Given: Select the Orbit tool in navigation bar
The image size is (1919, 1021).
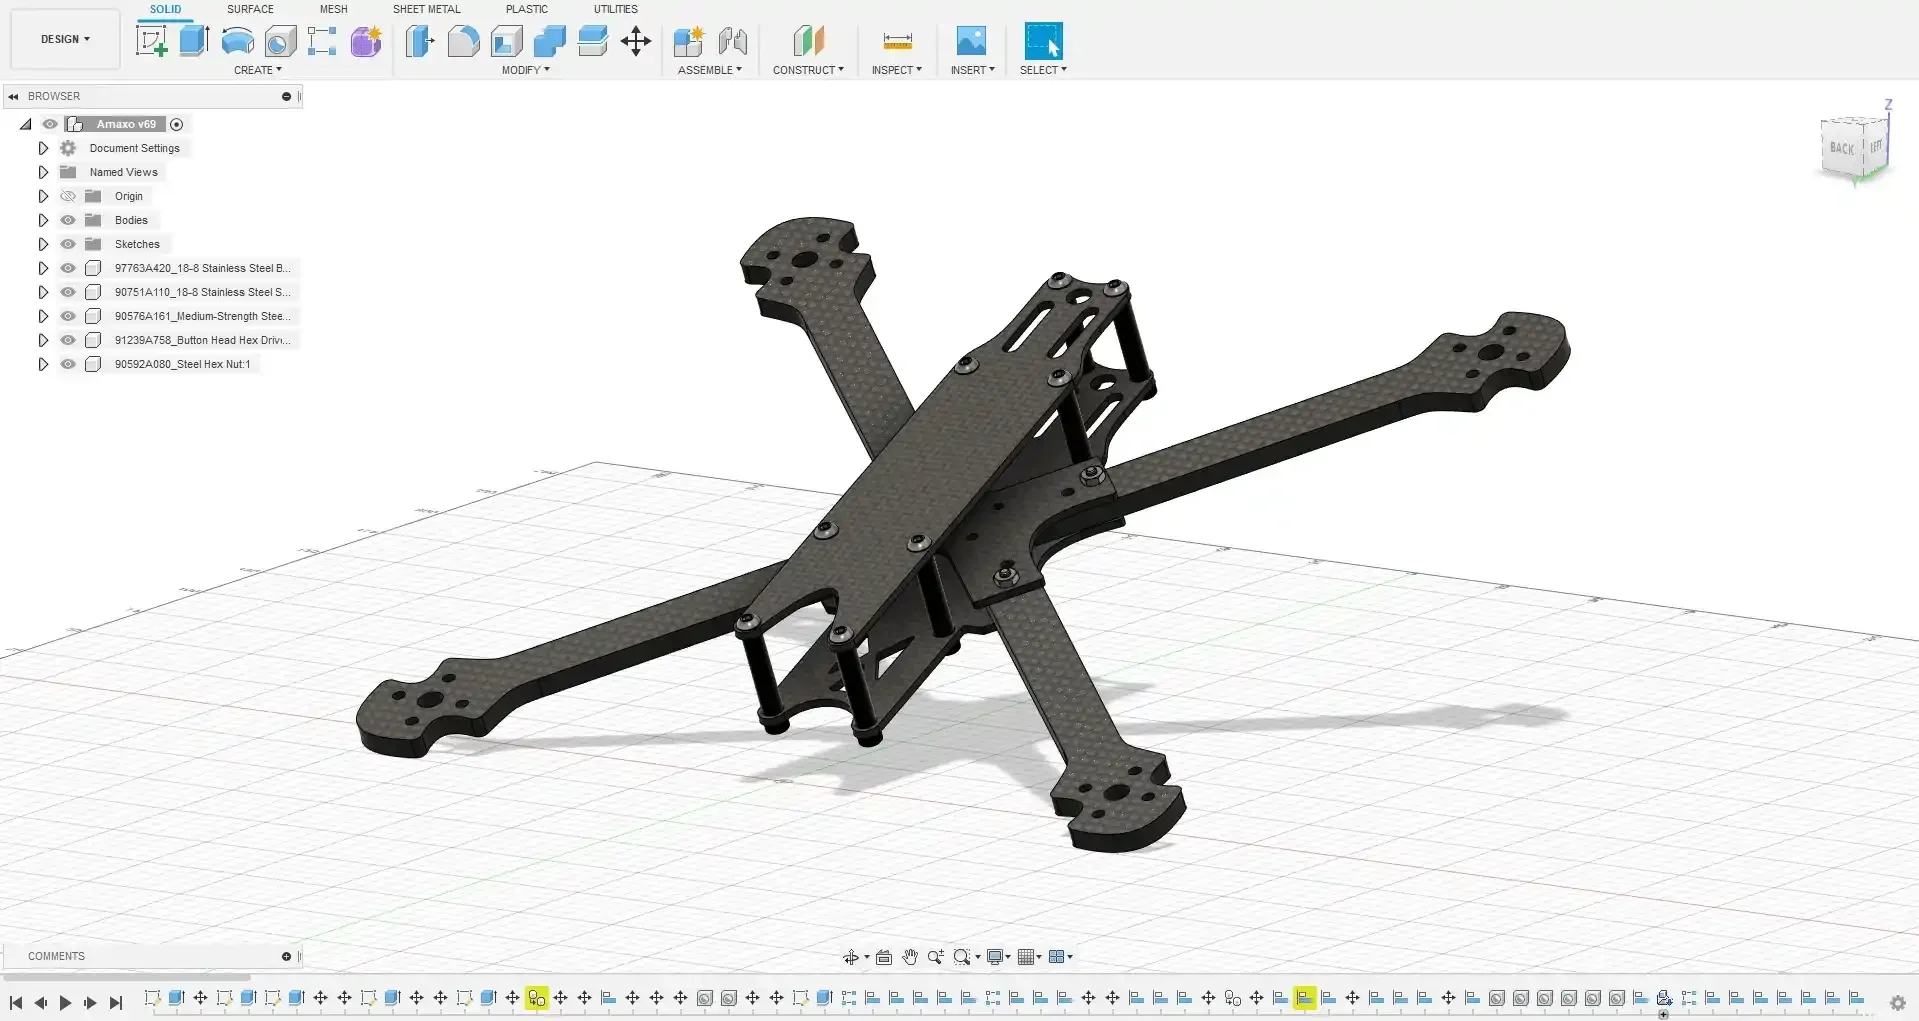Looking at the screenshot, I should pos(852,956).
